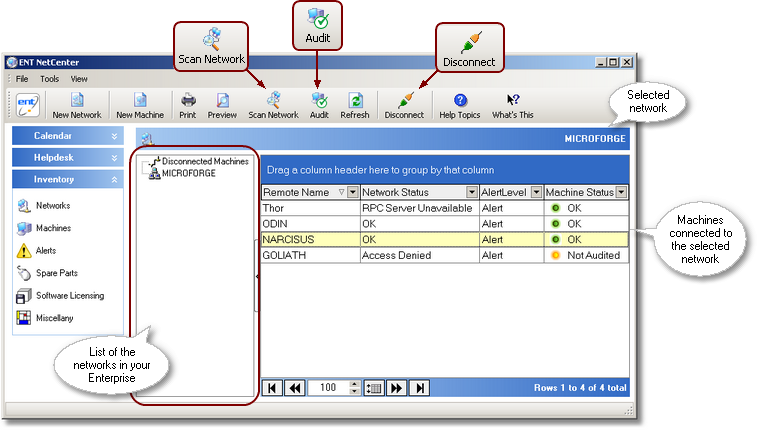Create a New Network from toolbar
This screenshot has width=759, height=430.
click(x=77, y=106)
